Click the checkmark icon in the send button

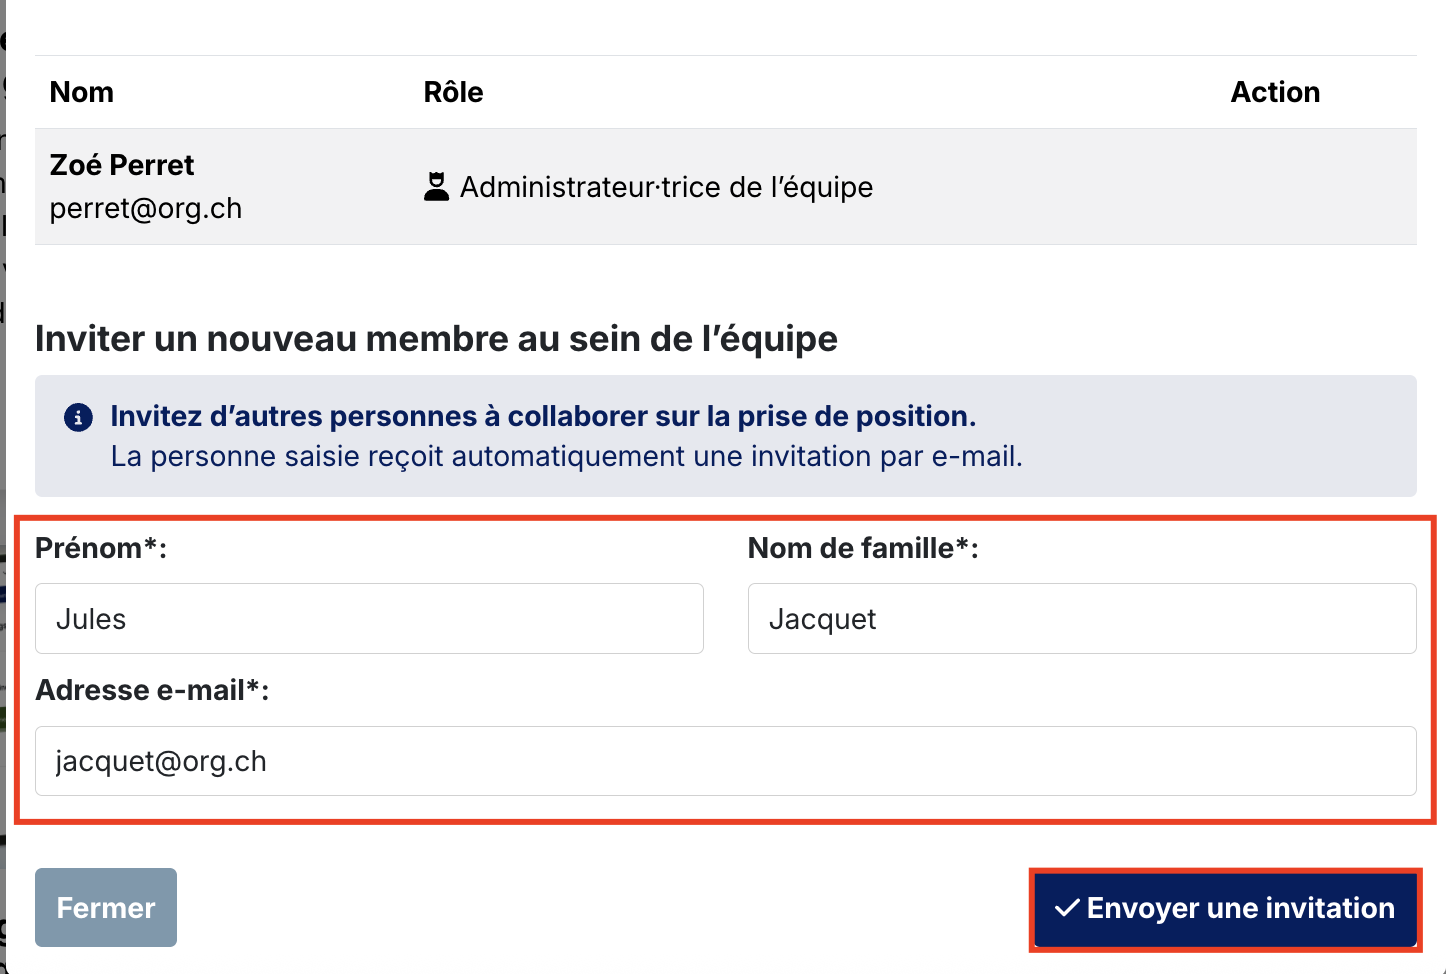click(x=1067, y=908)
